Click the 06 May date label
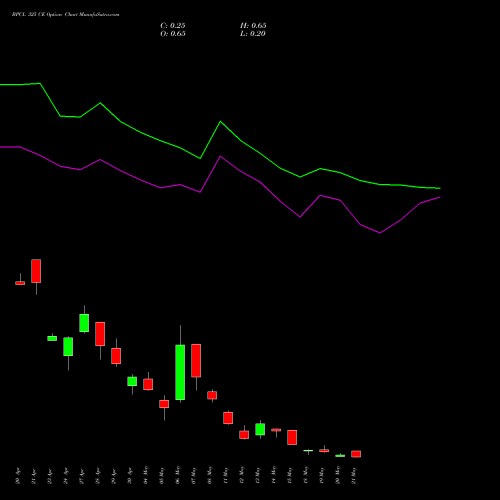 pyautogui.click(x=178, y=475)
